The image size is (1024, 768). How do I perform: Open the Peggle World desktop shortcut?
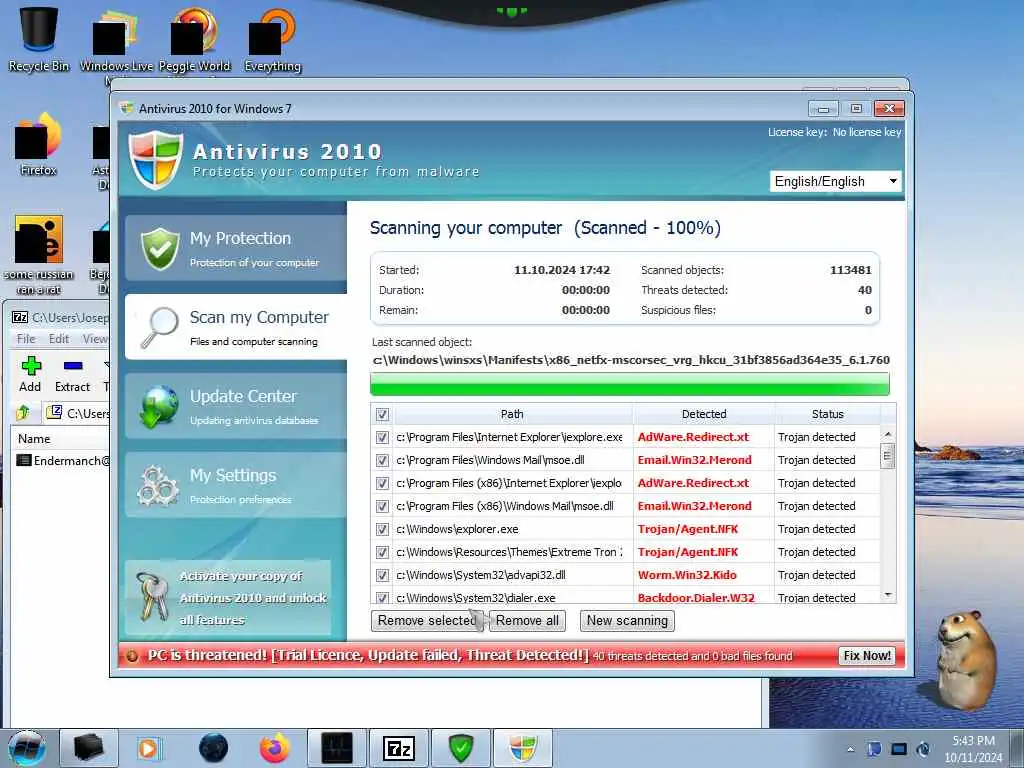(x=194, y=38)
